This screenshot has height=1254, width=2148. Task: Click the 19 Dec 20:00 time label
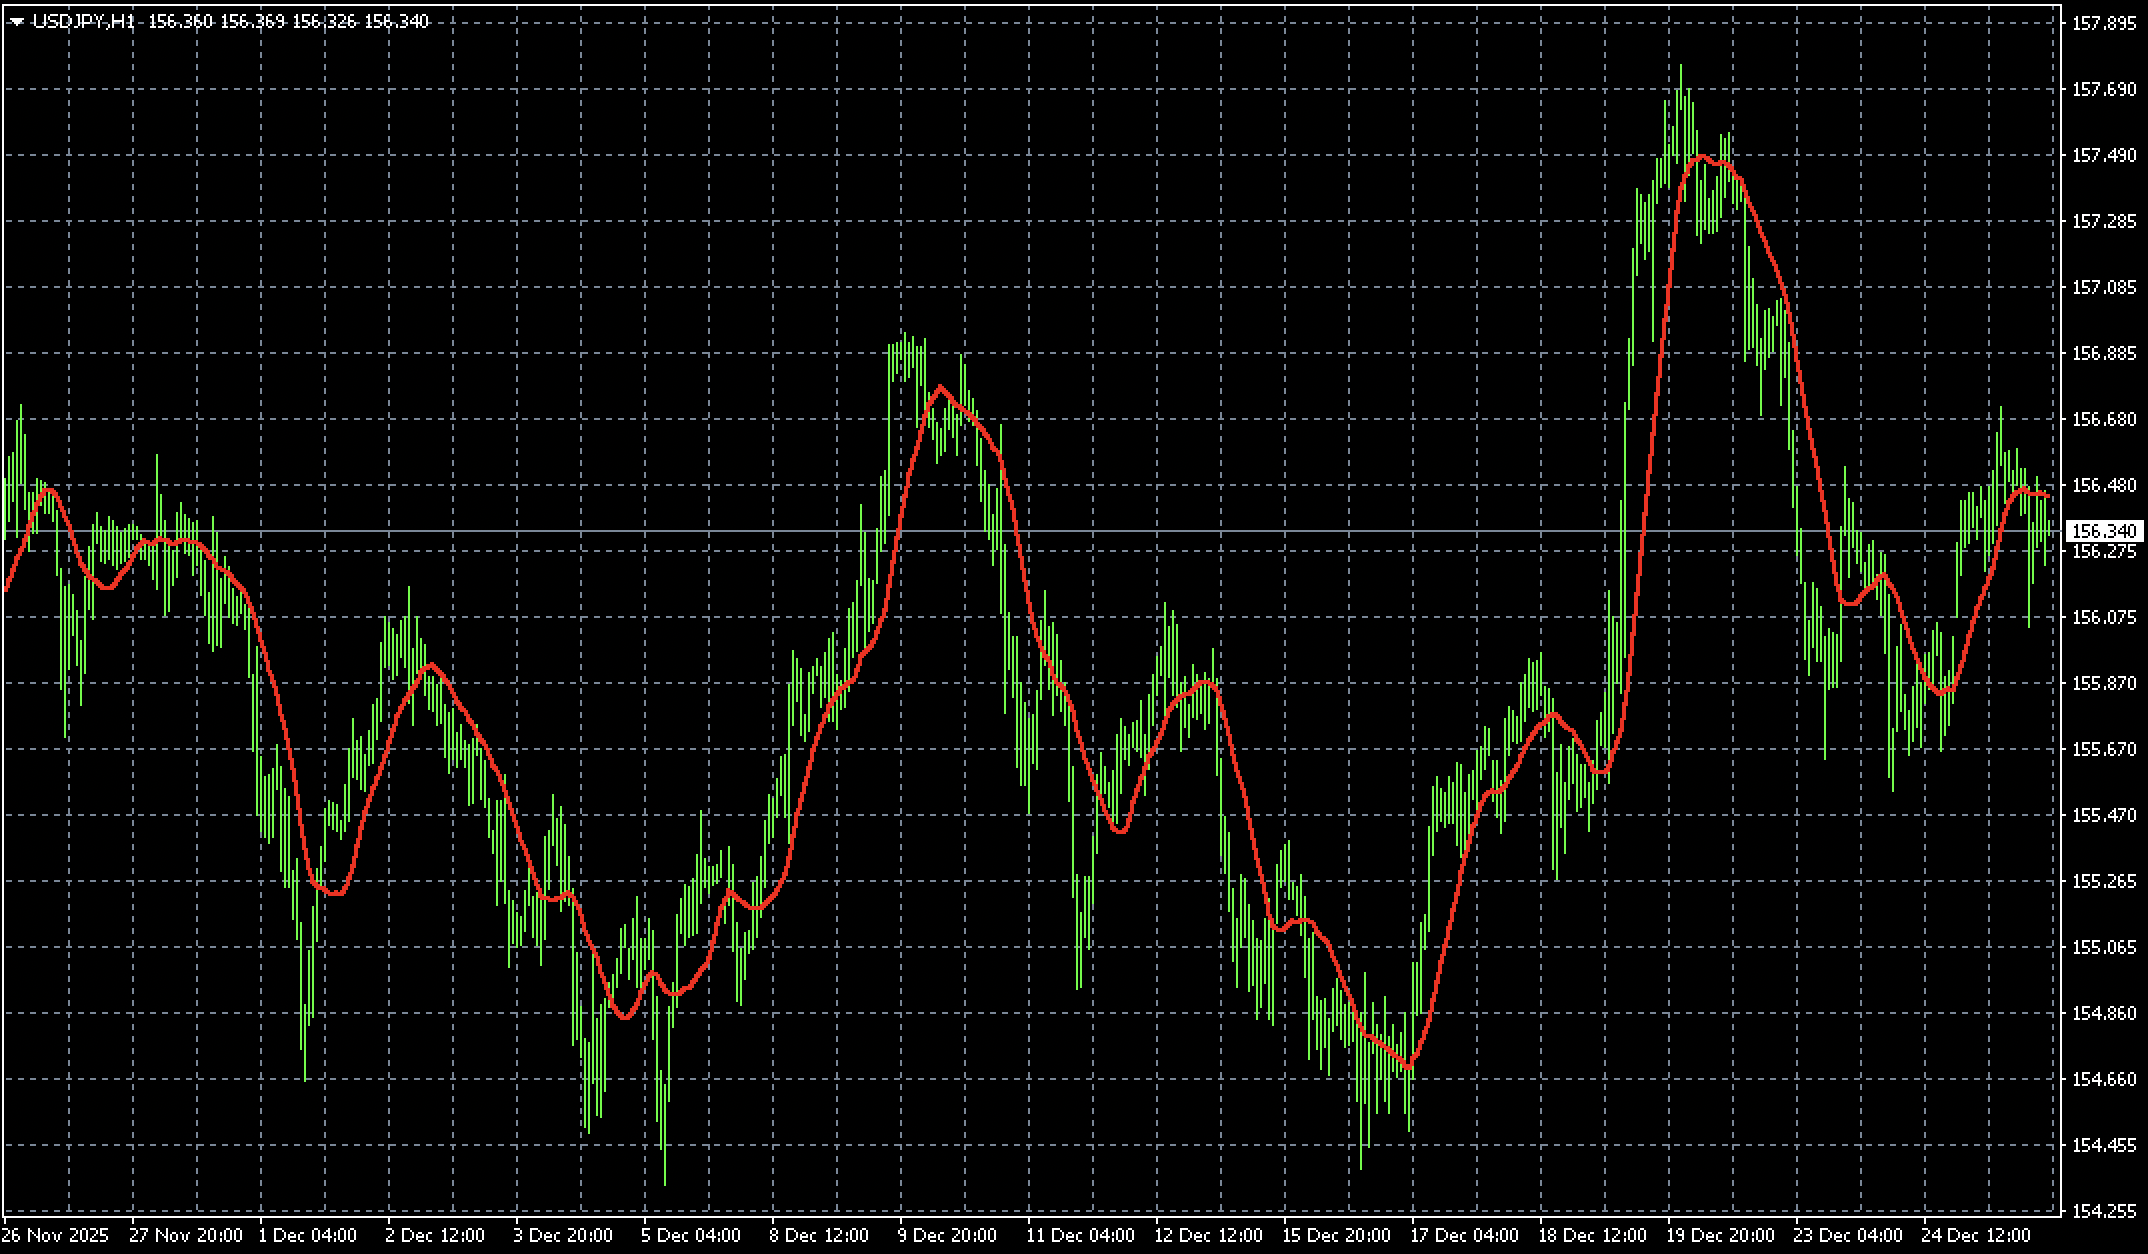(1720, 1235)
